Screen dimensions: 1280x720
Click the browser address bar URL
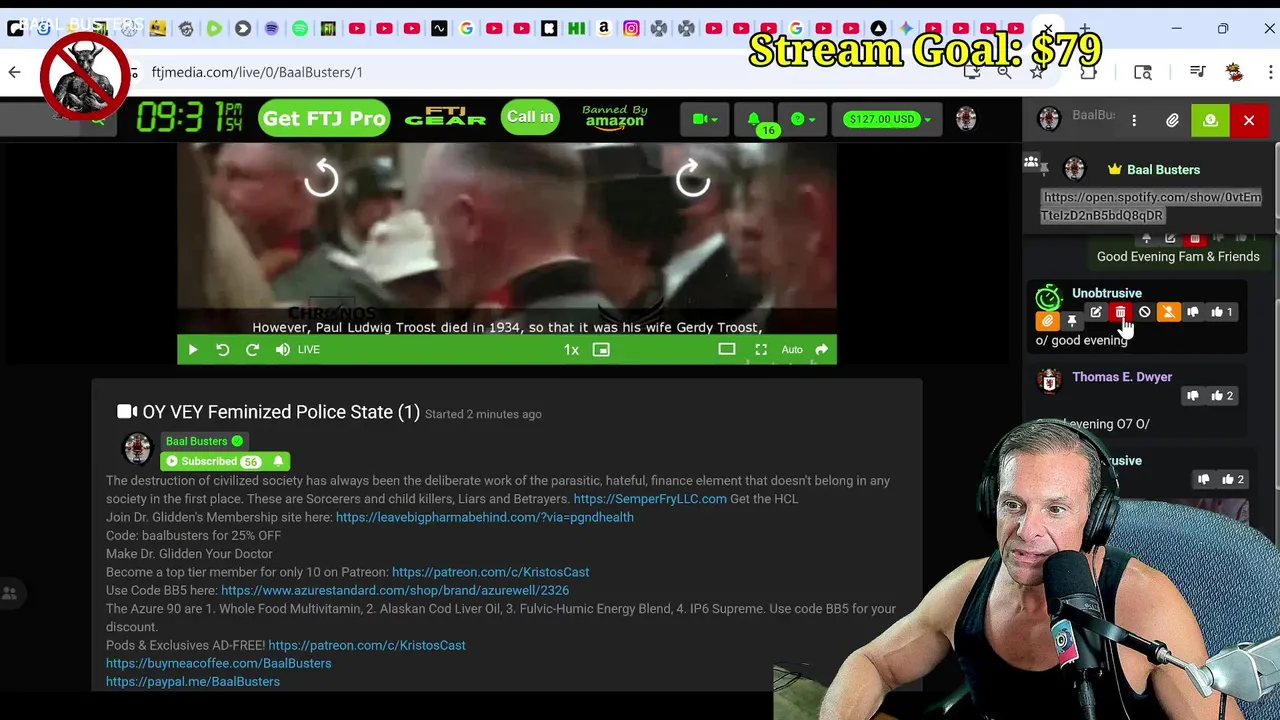click(x=257, y=72)
